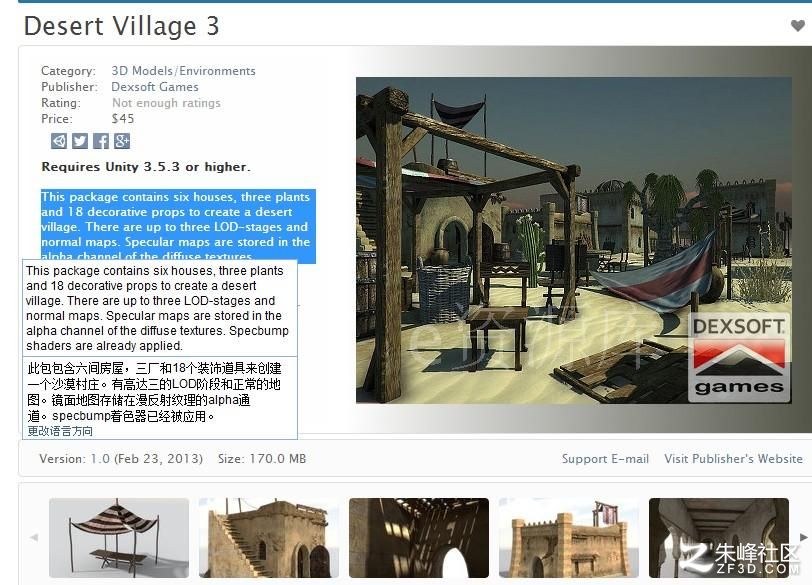
Task: Go to previous thumbnails with left arrow
Action: coord(34,537)
